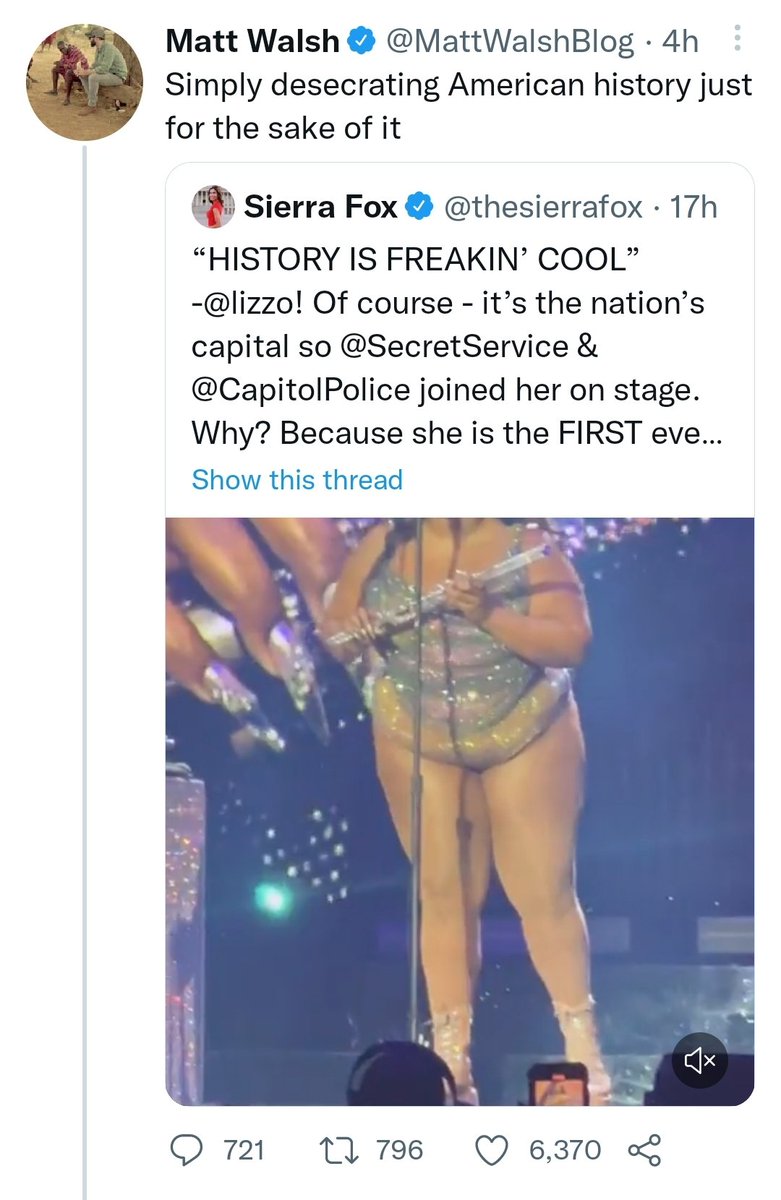Image resolution: width=781 pixels, height=1200 pixels.
Task: Click the verified badge beside Matt Walsh
Action: pos(360,41)
